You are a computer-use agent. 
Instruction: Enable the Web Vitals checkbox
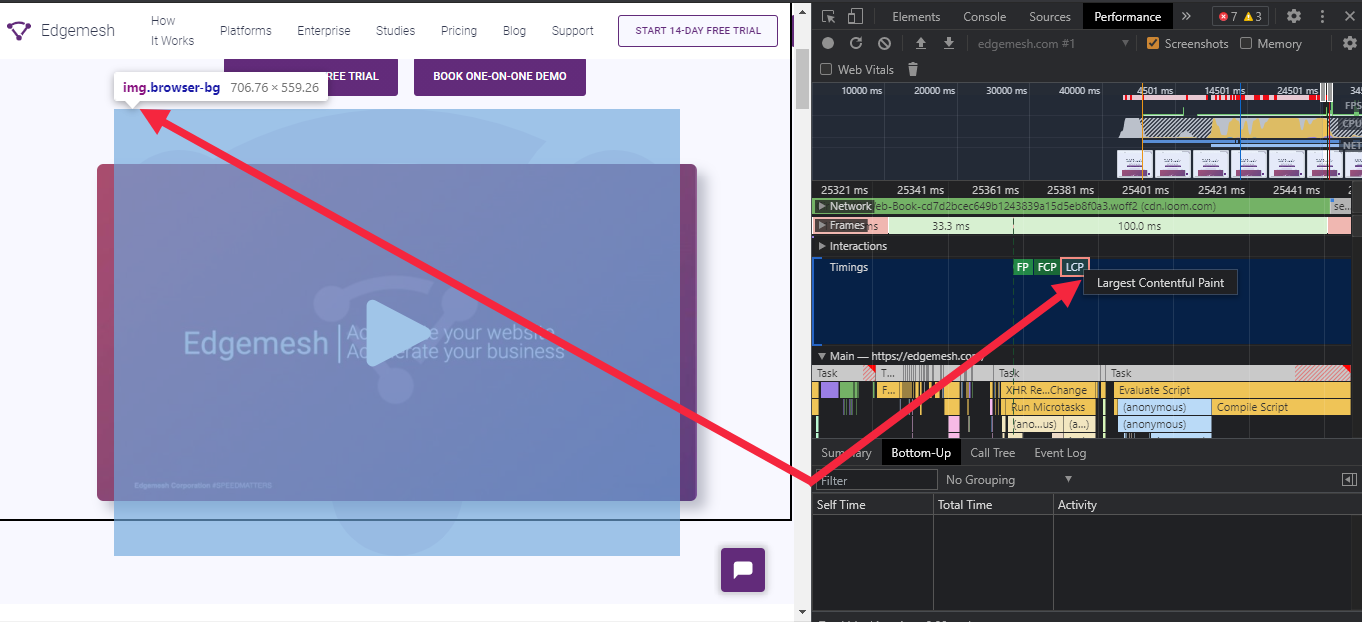point(826,69)
